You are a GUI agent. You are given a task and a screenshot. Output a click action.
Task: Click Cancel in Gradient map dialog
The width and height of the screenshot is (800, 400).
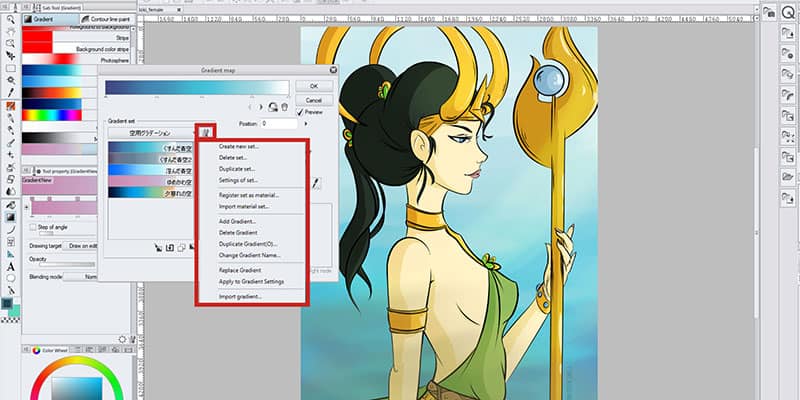coord(314,100)
